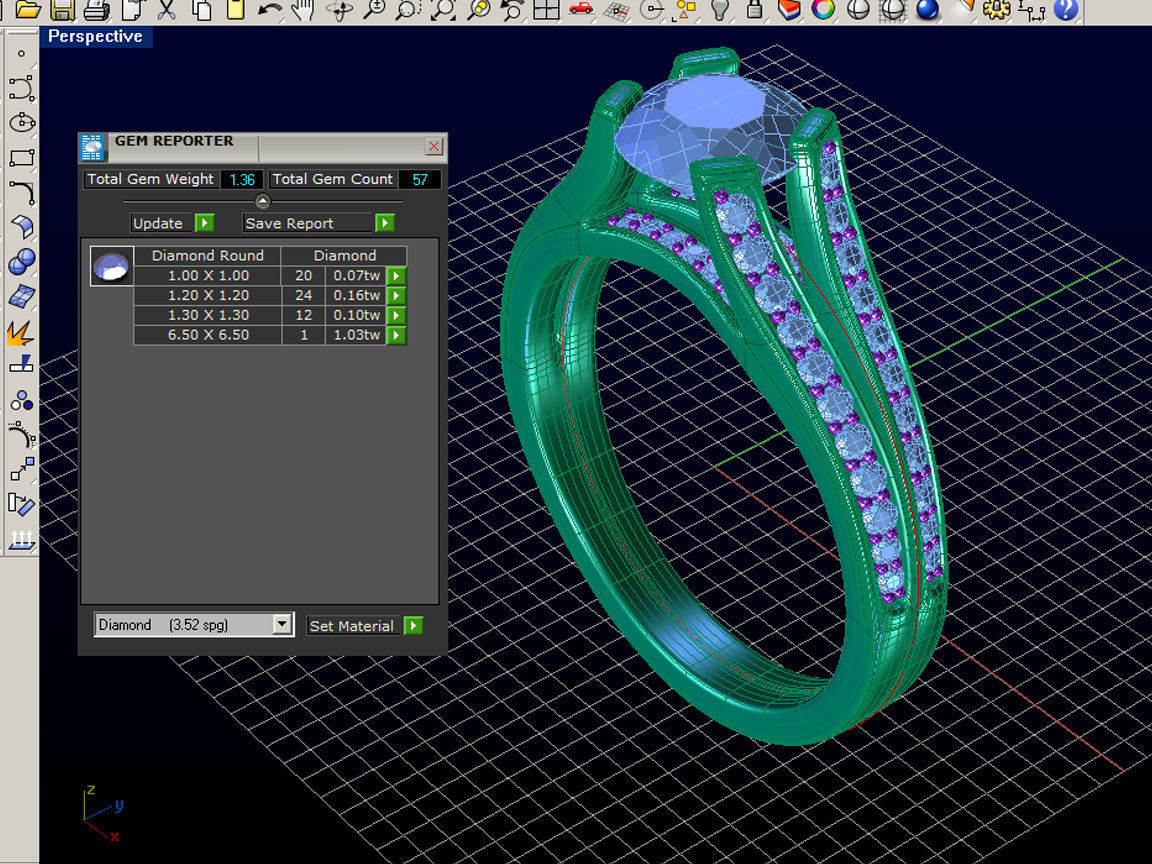
Task: Click the Set construction plane grid icon
Action: click(616, 10)
